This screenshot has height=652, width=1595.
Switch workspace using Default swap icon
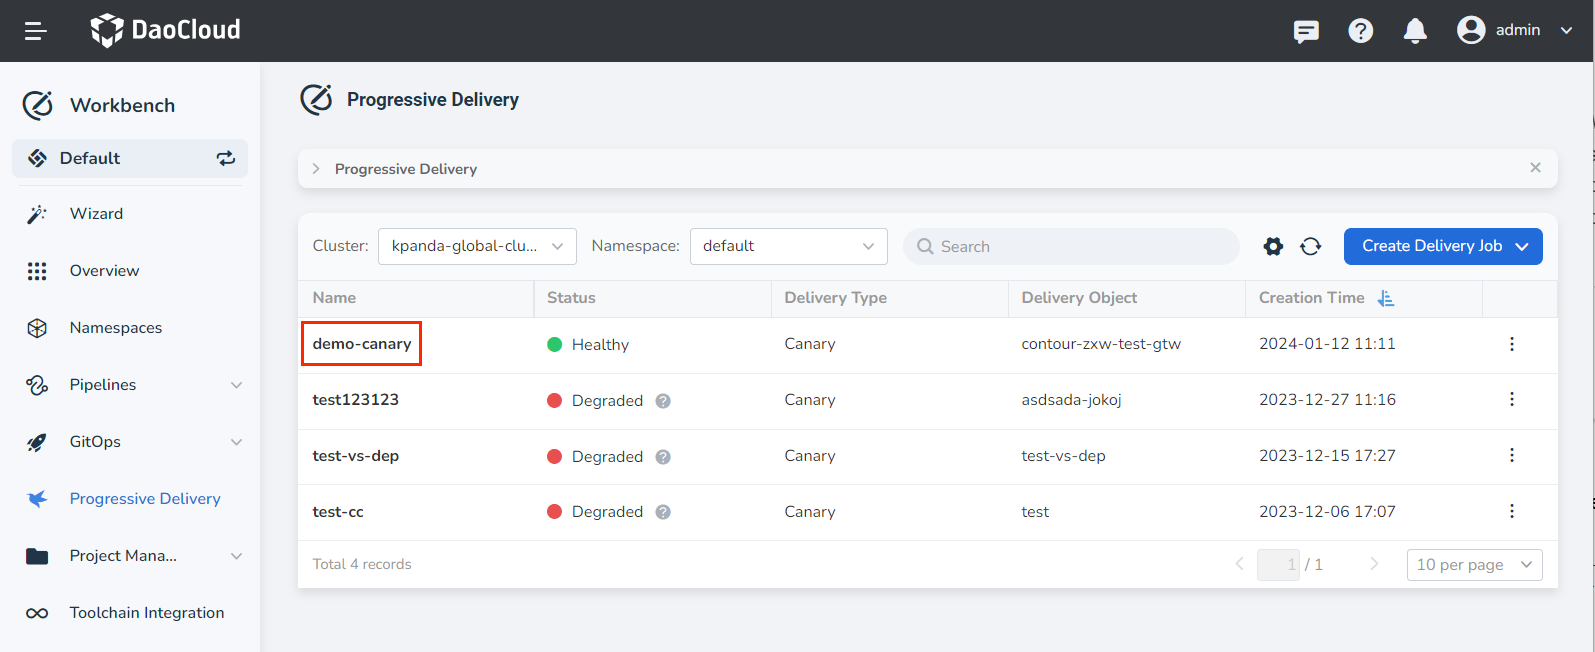(226, 158)
